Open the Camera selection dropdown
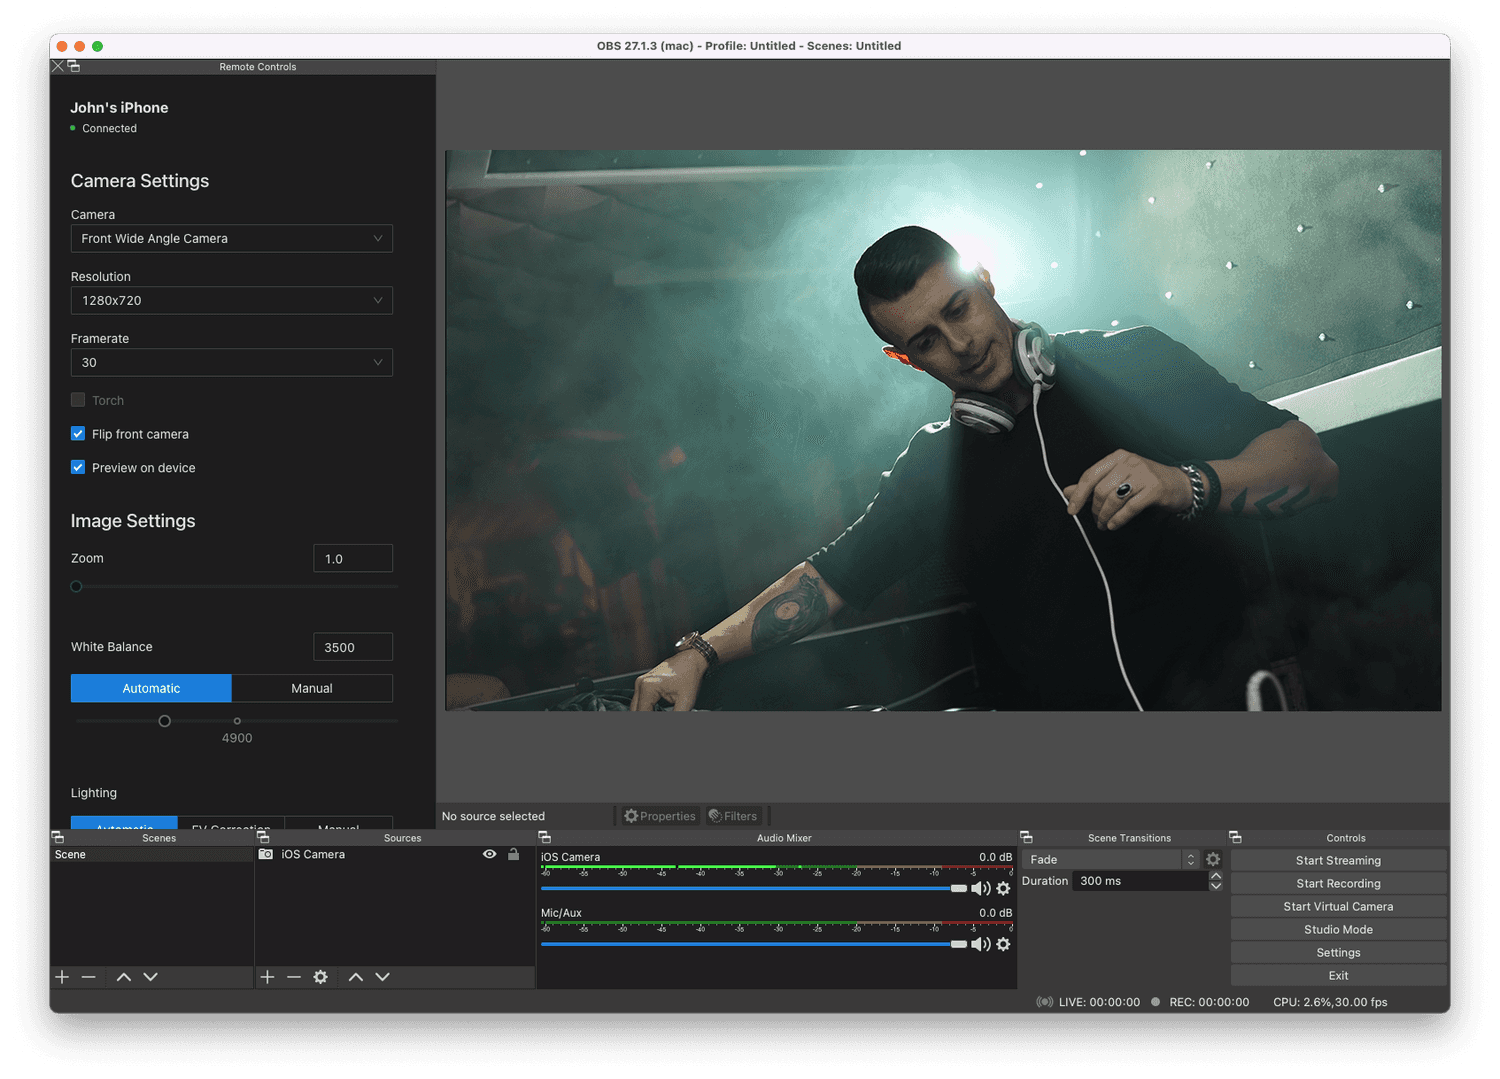Viewport: 1500px width, 1079px height. pos(231,238)
